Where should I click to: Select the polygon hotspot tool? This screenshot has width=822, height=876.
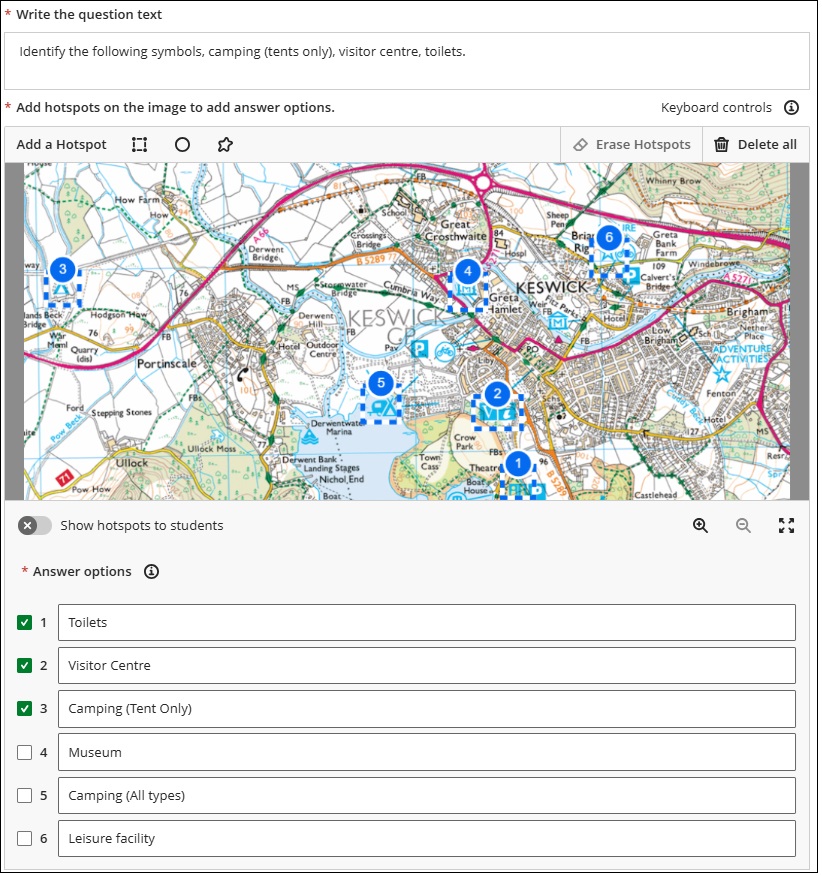click(225, 145)
